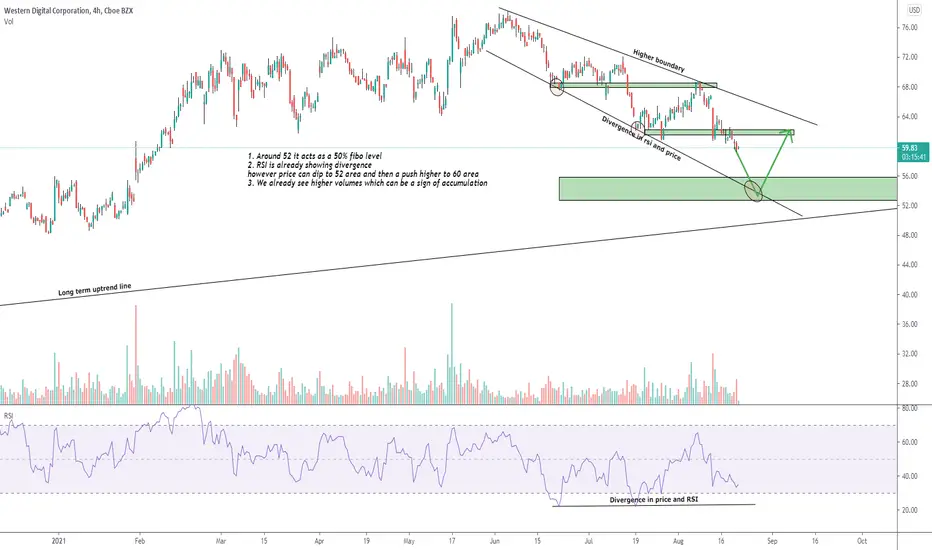
Task: Click the 60.00 level on RSI axis
Action: [x=909, y=442]
